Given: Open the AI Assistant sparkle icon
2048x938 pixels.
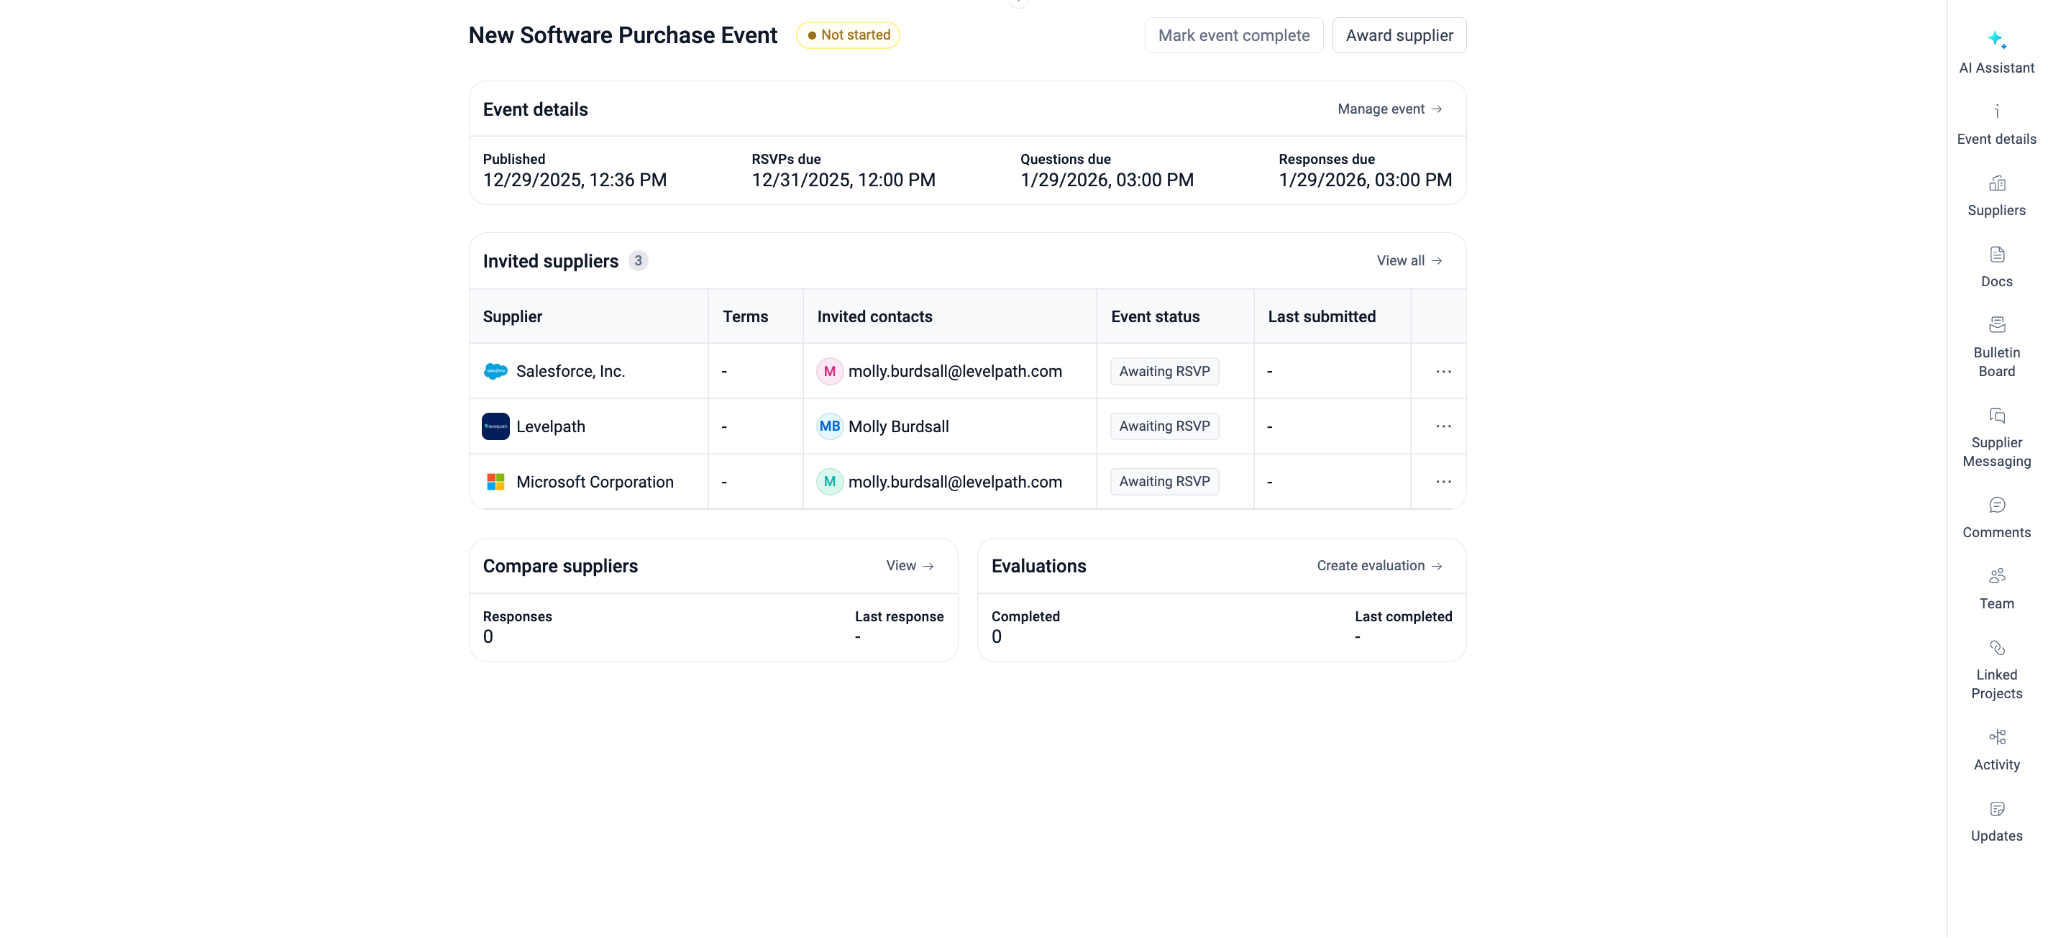Looking at the screenshot, I should [x=1996, y=41].
